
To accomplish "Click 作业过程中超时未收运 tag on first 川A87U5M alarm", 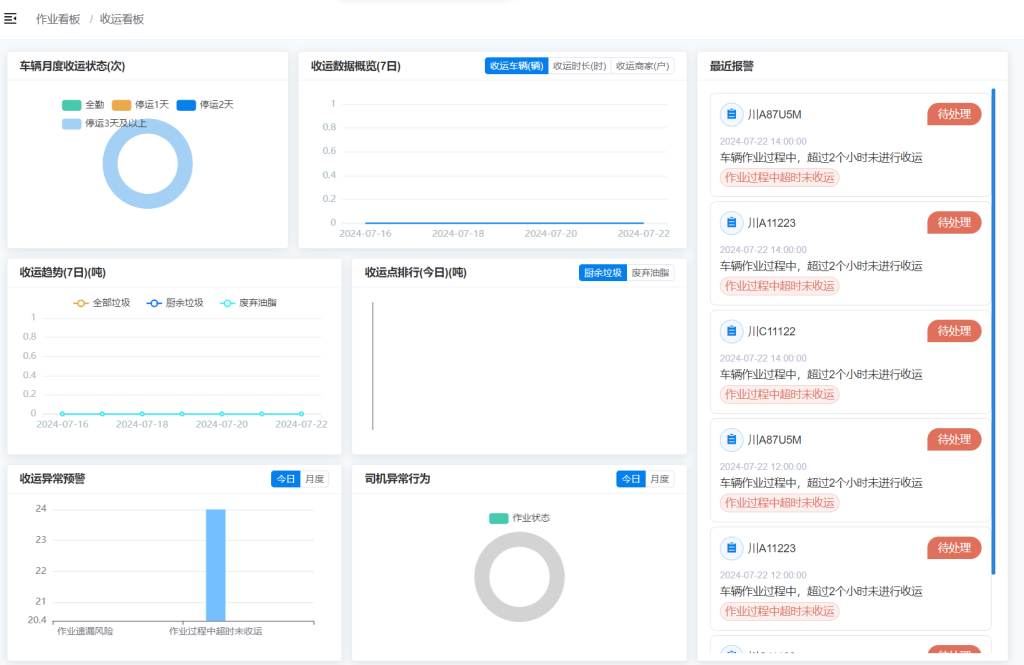I will click(779, 178).
